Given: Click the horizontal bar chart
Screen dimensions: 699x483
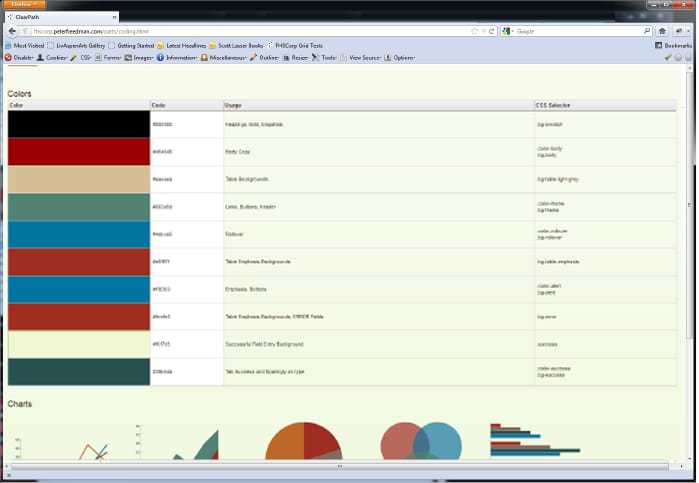Looking at the screenshot, I should (535, 440).
